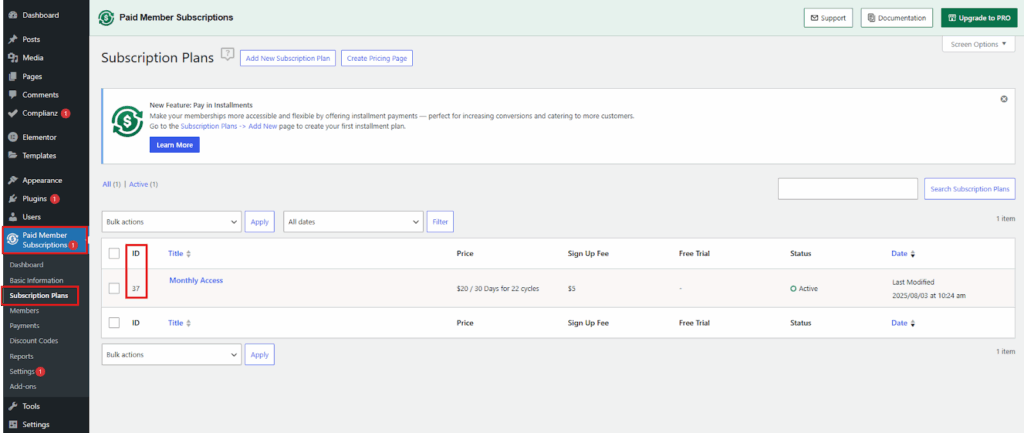Image resolution: width=1024 pixels, height=433 pixels.
Task: Open the top Bulk actions dropdown
Action: click(x=171, y=221)
